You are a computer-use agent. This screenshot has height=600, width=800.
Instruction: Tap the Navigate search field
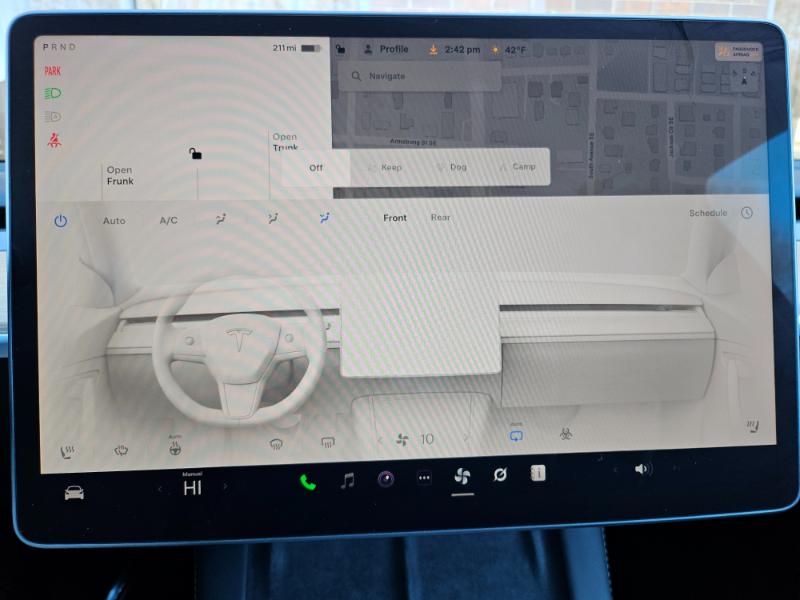pos(420,76)
